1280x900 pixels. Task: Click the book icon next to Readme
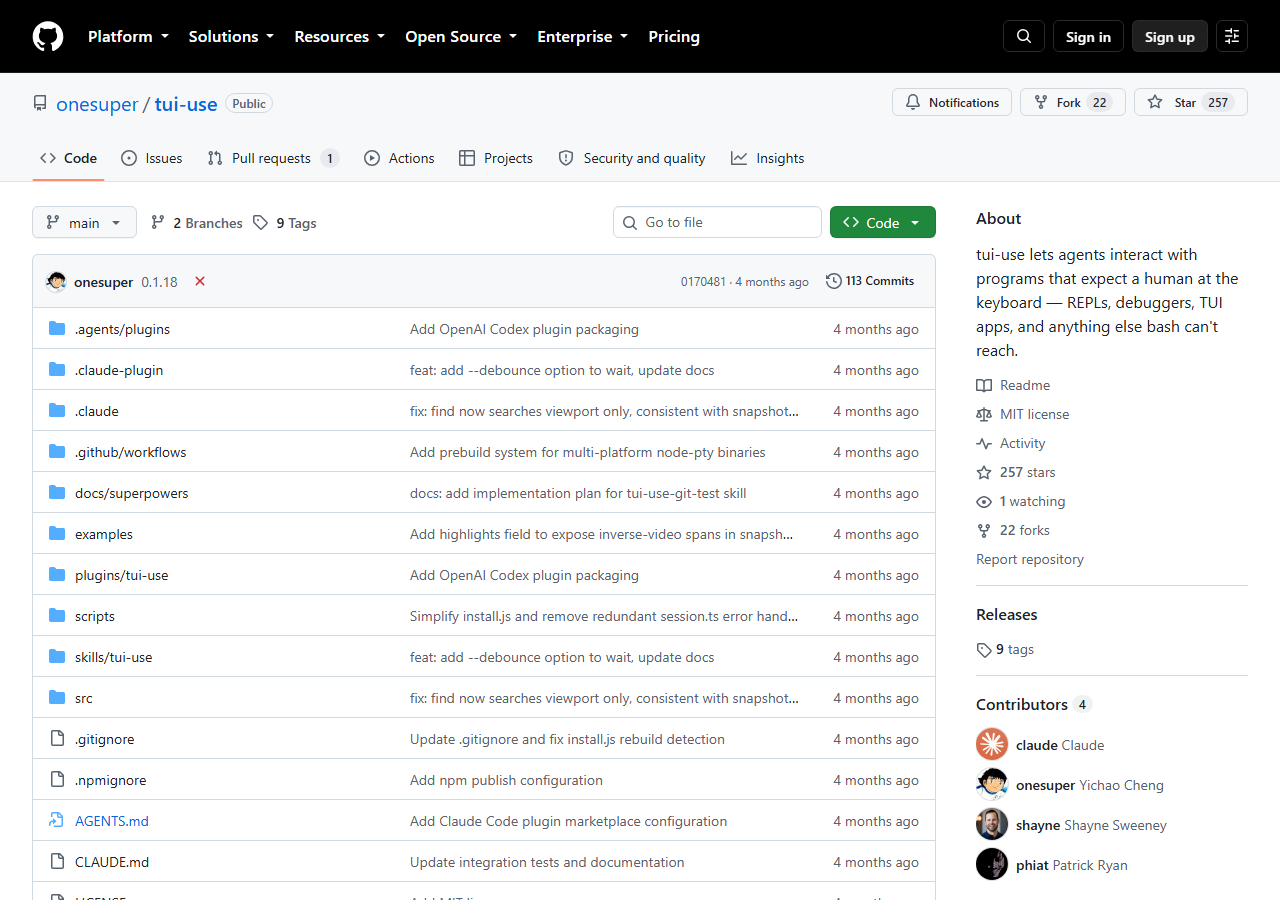click(984, 385)
